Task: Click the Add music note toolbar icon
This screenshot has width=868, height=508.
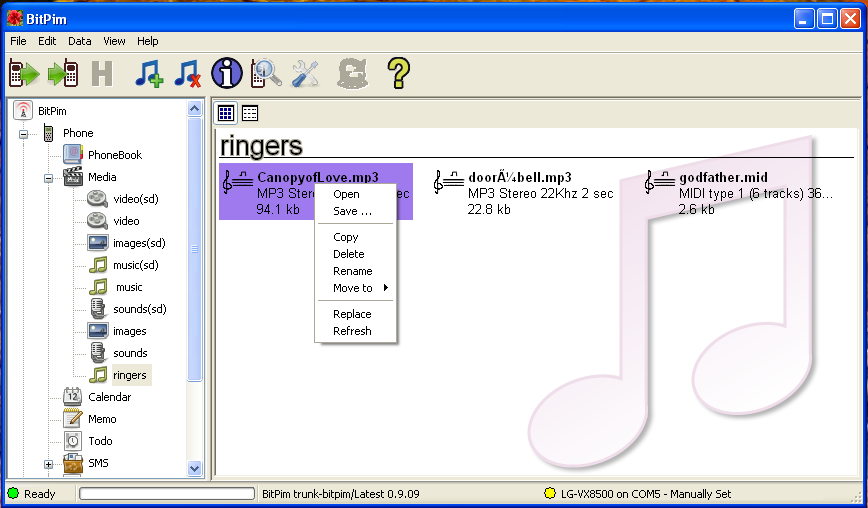Action: [149, 73]
